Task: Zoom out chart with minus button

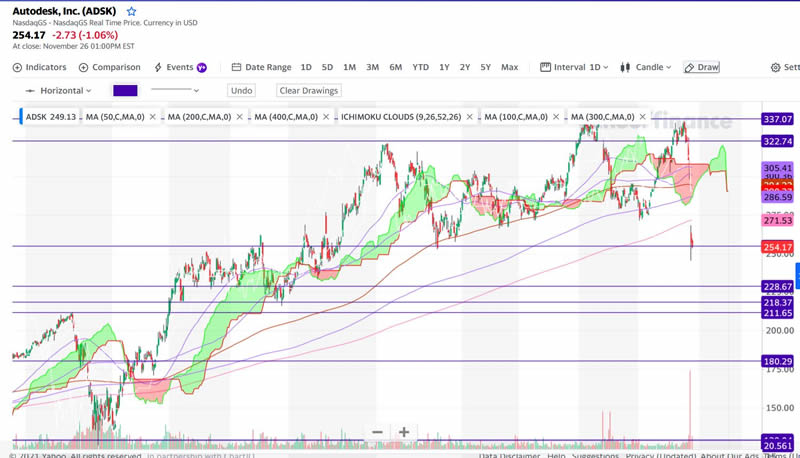Action: [x=378, y=432]
